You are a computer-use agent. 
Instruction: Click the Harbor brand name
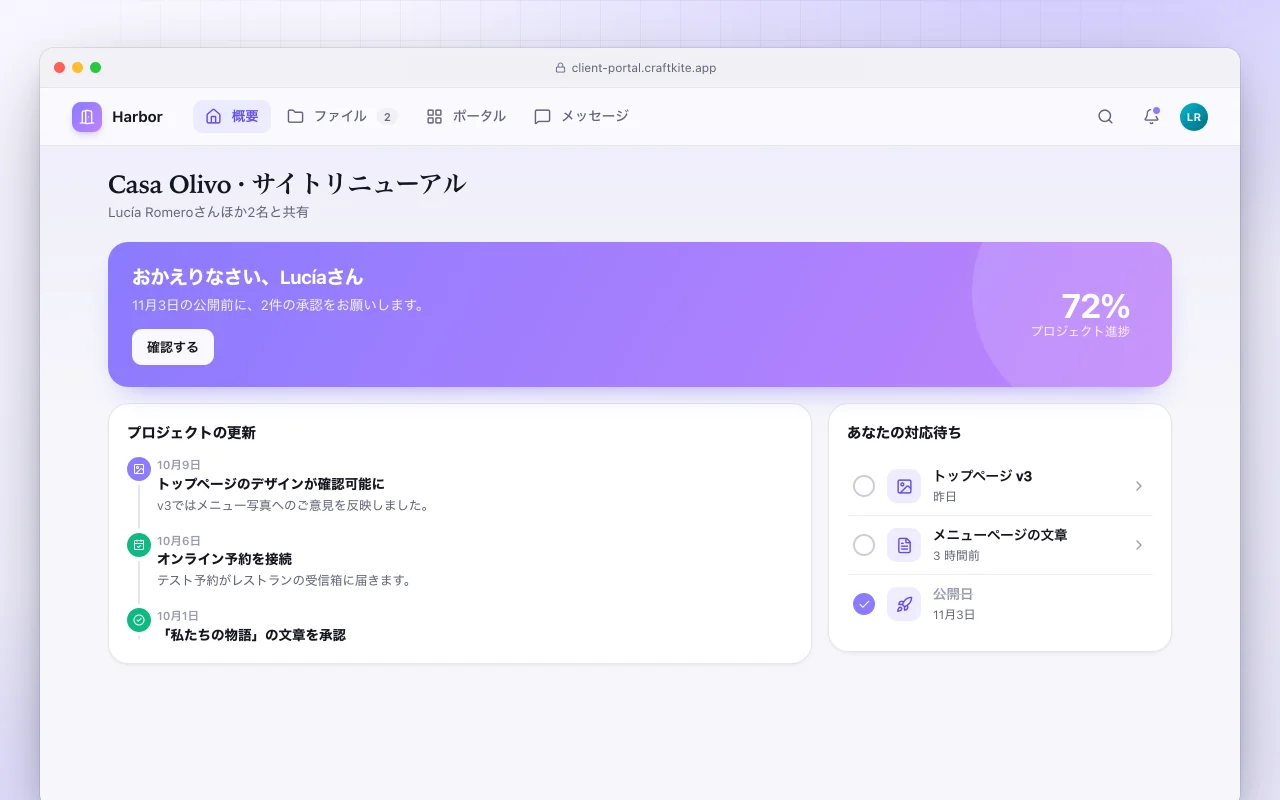coord(137,117)
